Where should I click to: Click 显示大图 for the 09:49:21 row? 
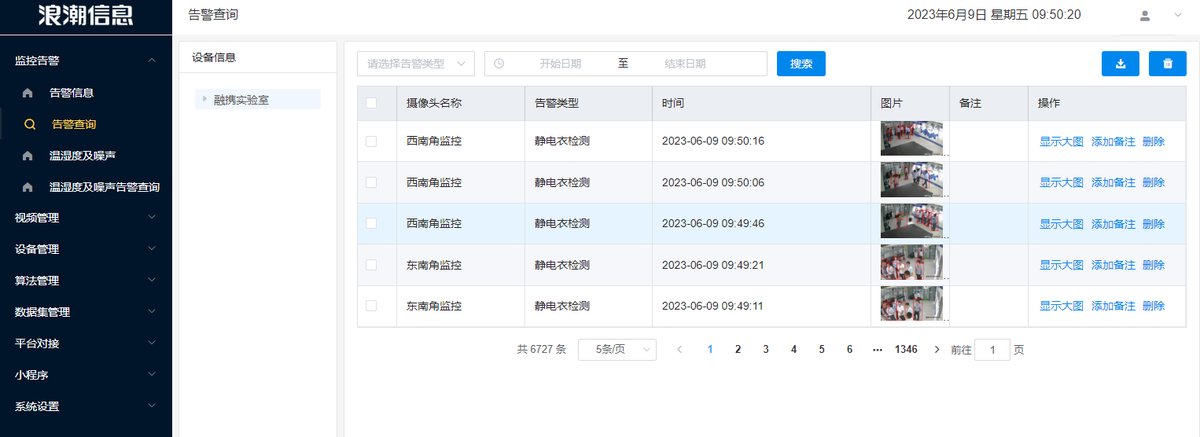coord(1061,265)
